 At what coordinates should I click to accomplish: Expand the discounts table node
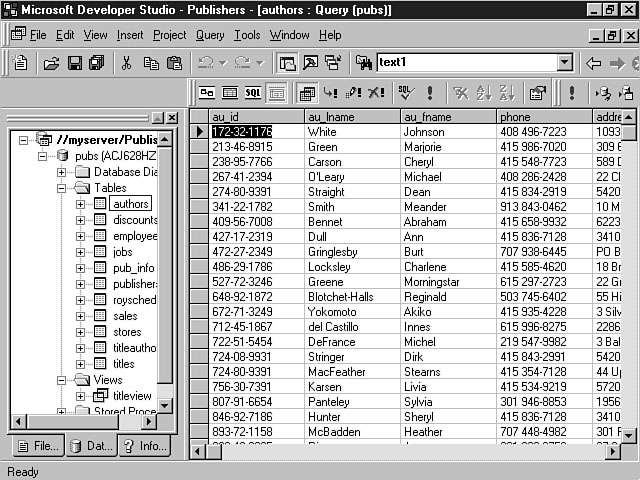point(81,220)
